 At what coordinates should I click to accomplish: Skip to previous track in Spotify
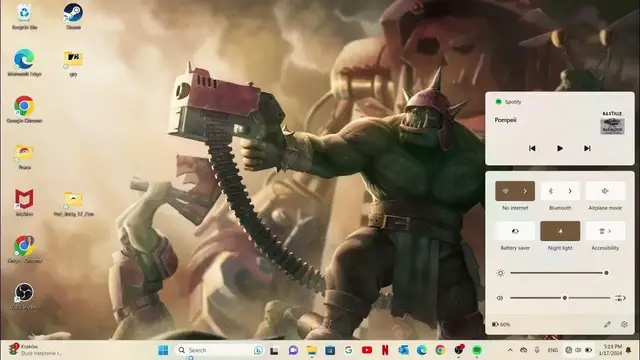(532, 149)
